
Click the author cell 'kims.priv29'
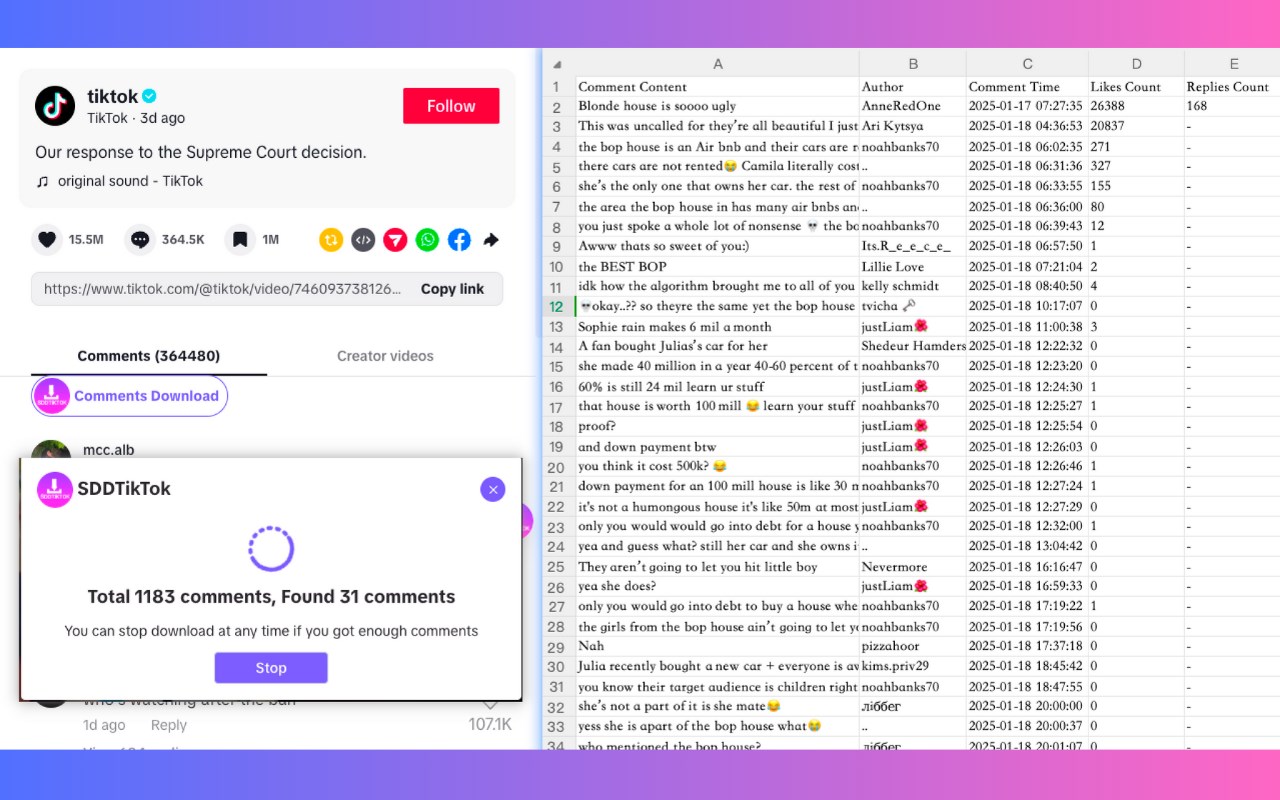913,666
